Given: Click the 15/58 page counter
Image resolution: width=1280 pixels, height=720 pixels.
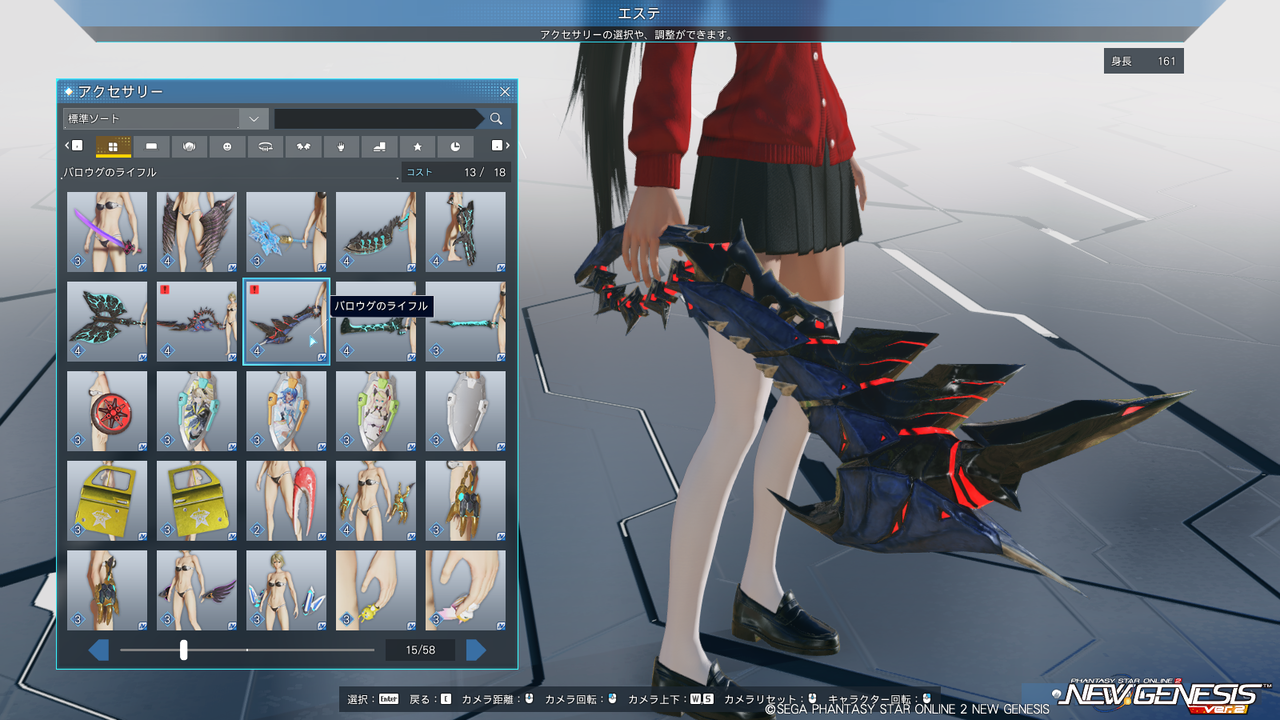Looking at the screenshot, I should click(420, 650).
